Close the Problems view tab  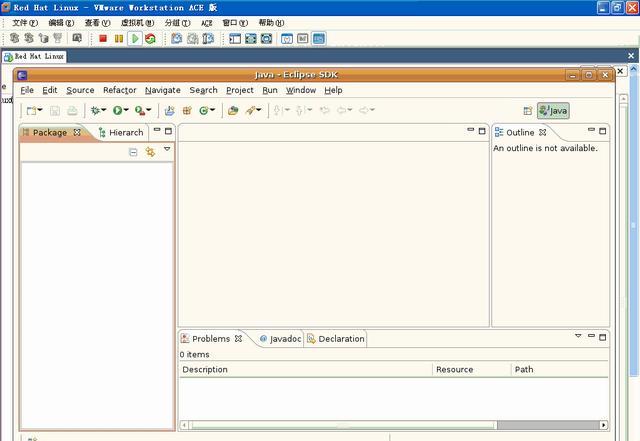point(238,339)
